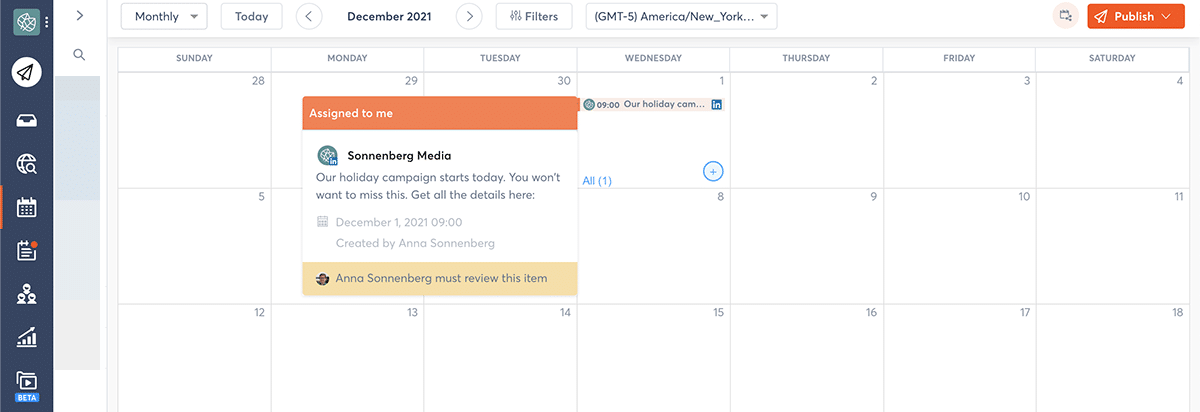1200x412 pixels.
Task: Open the Filters options
Action: [534, 16]
